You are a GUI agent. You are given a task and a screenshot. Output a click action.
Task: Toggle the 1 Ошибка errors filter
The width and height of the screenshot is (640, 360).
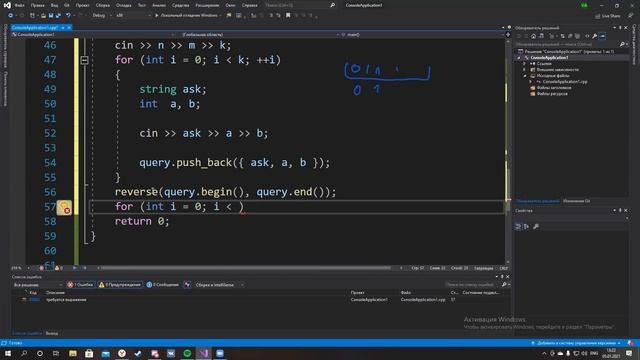pyautogui.click(x=80, y=284)
